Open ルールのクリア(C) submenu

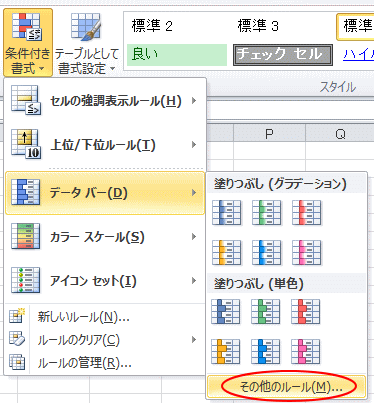pos(105,340)
